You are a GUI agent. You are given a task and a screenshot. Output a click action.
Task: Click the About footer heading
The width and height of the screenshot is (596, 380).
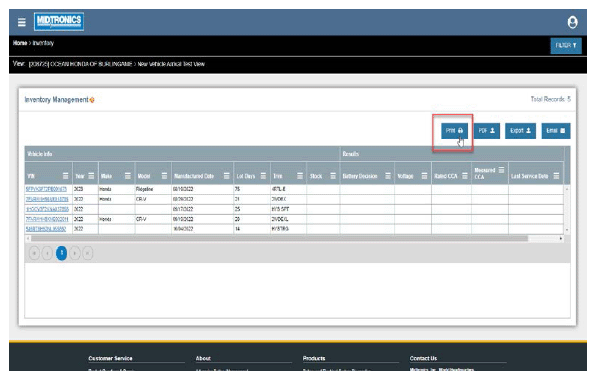203,358
